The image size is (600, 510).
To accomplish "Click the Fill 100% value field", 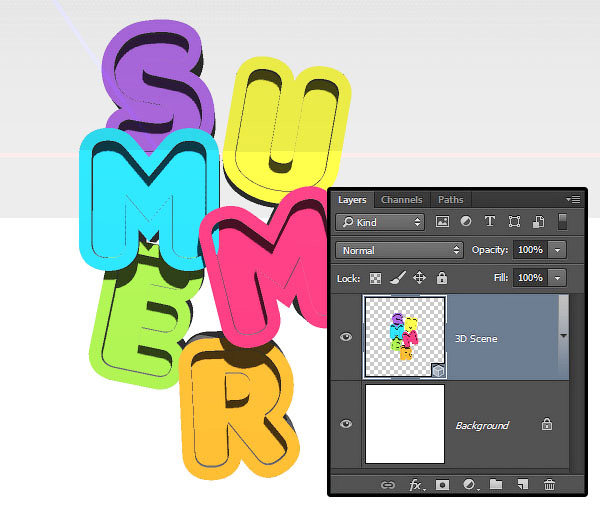I will [530, 278].
